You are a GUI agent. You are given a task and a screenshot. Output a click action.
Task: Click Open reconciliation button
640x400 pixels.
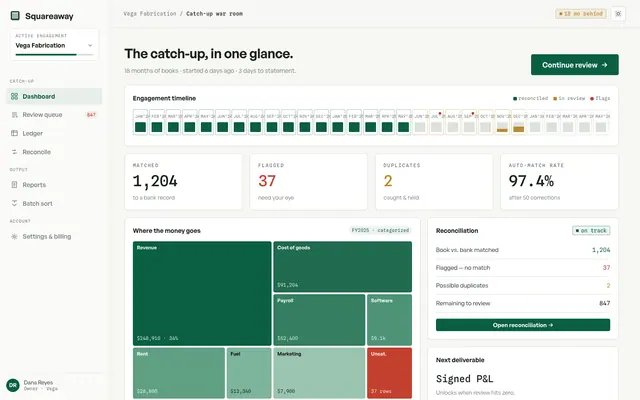tap(522, 325)
